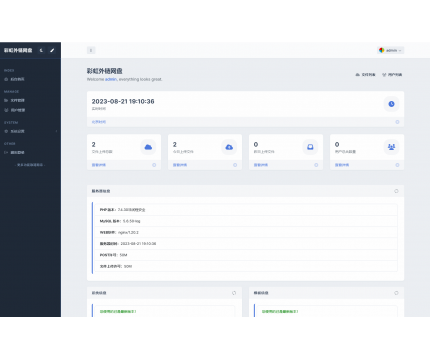Expand the settings item under SYSTEM
Viewport: 430px width, 360px height.
pos(30,131)
